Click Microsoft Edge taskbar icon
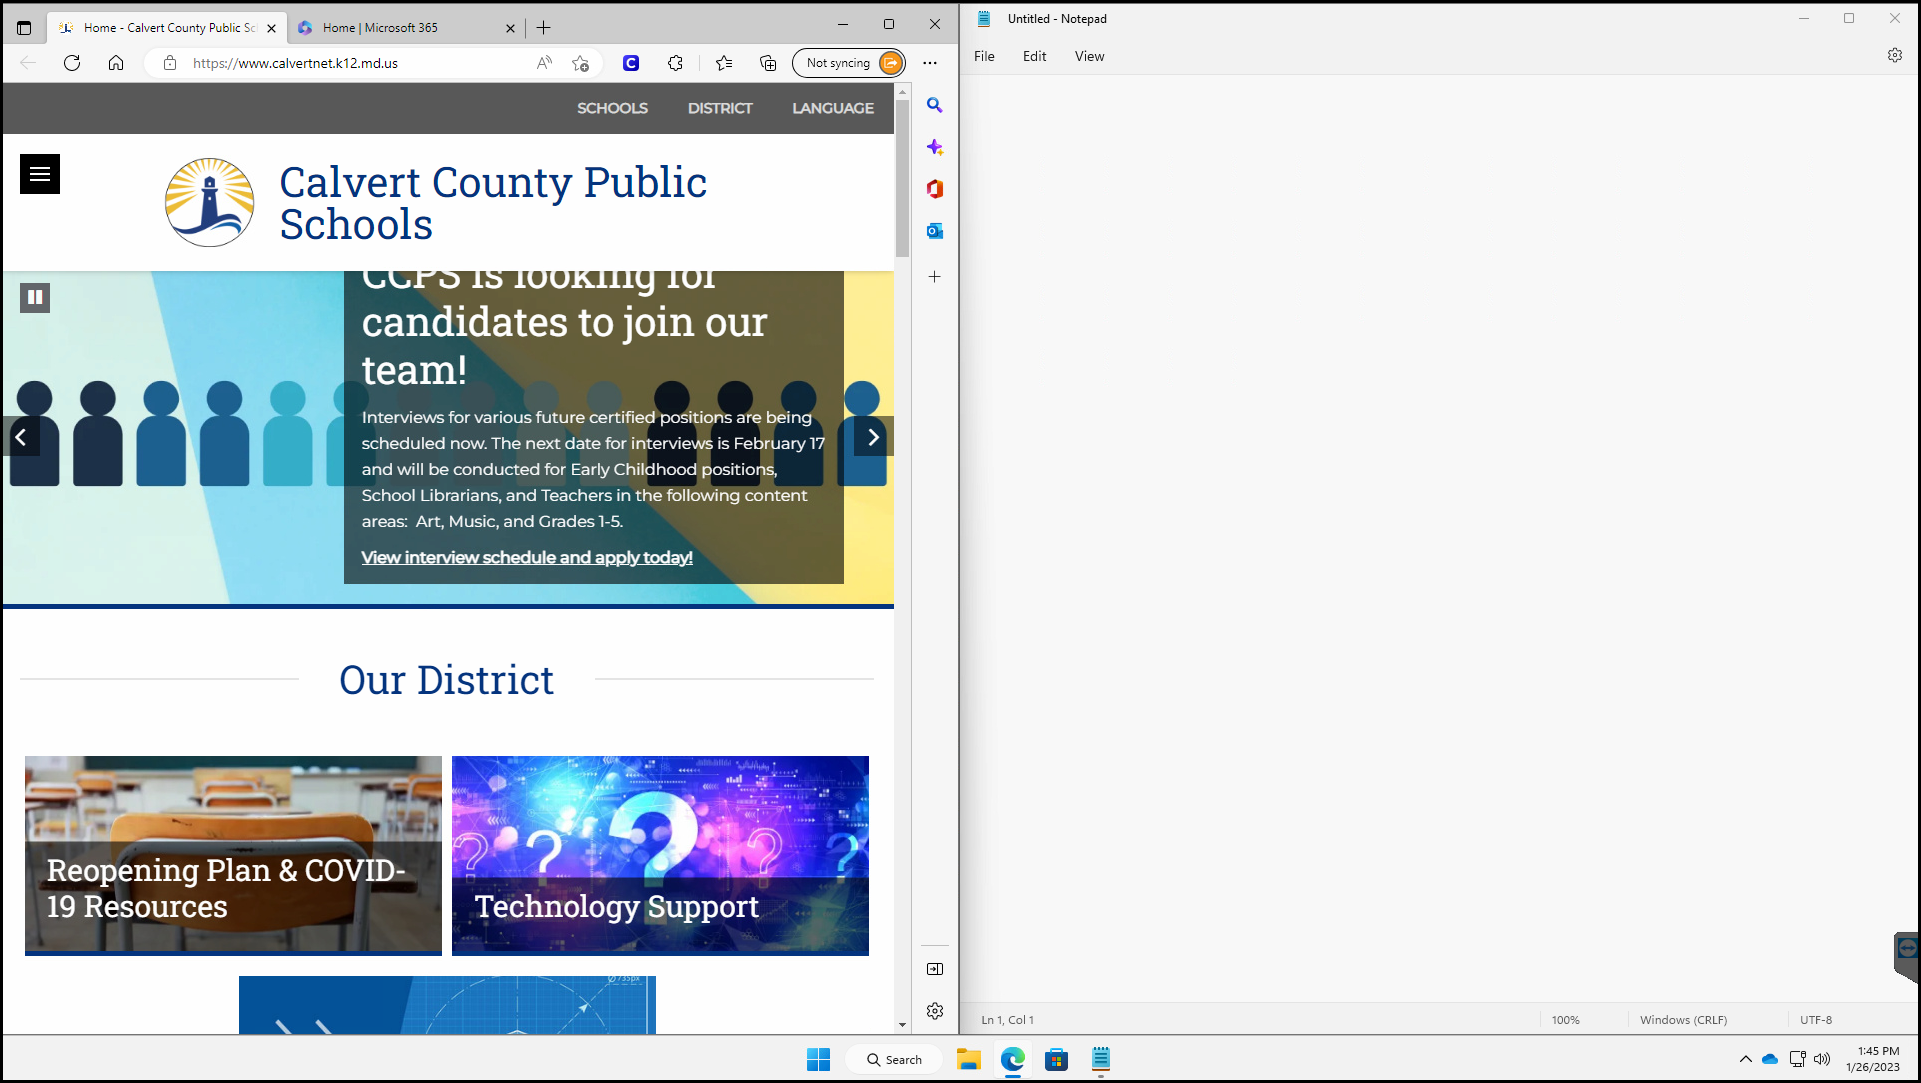 pos(1012,1059)
